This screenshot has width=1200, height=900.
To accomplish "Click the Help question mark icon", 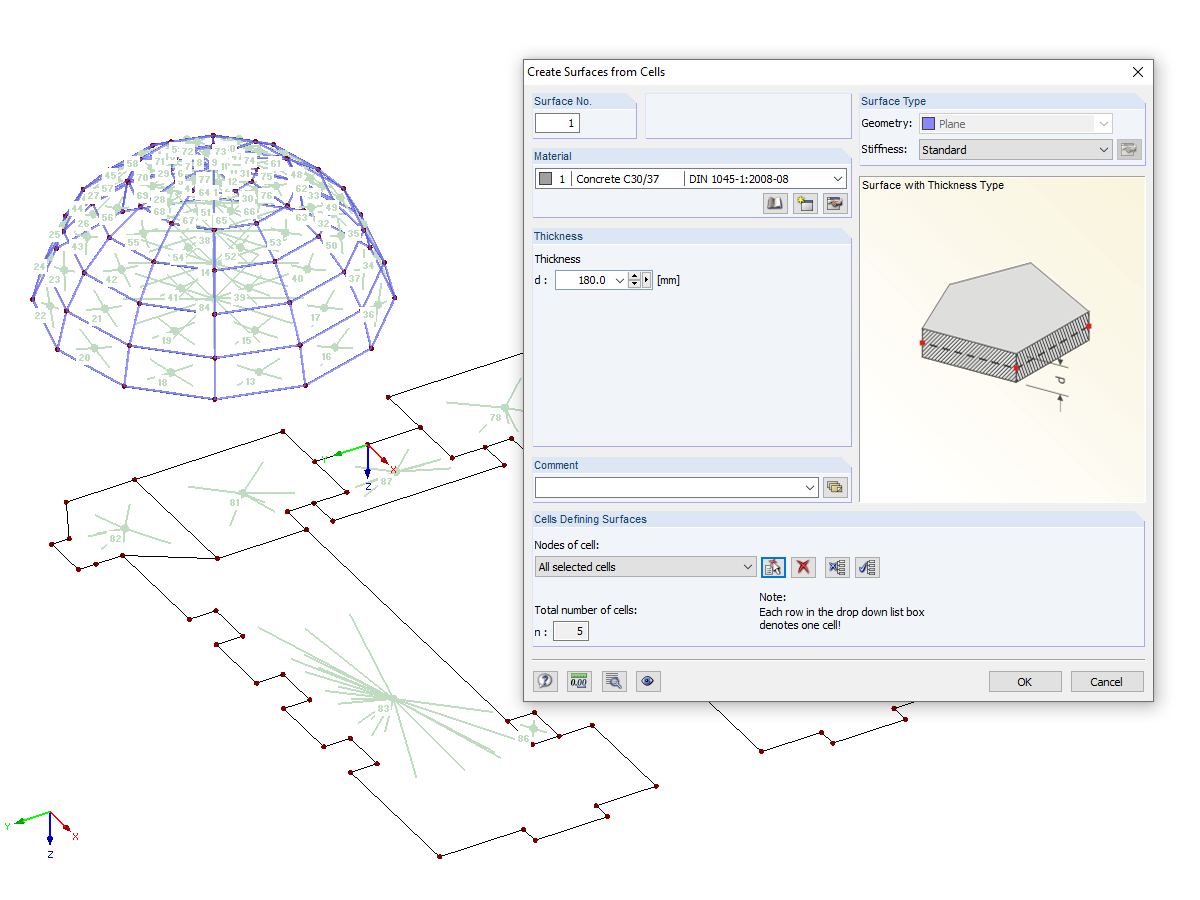I will (545, 681).
